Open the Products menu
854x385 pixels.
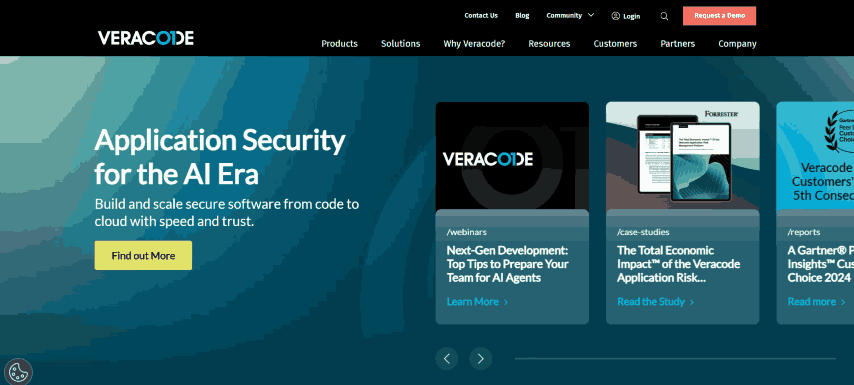339,44
